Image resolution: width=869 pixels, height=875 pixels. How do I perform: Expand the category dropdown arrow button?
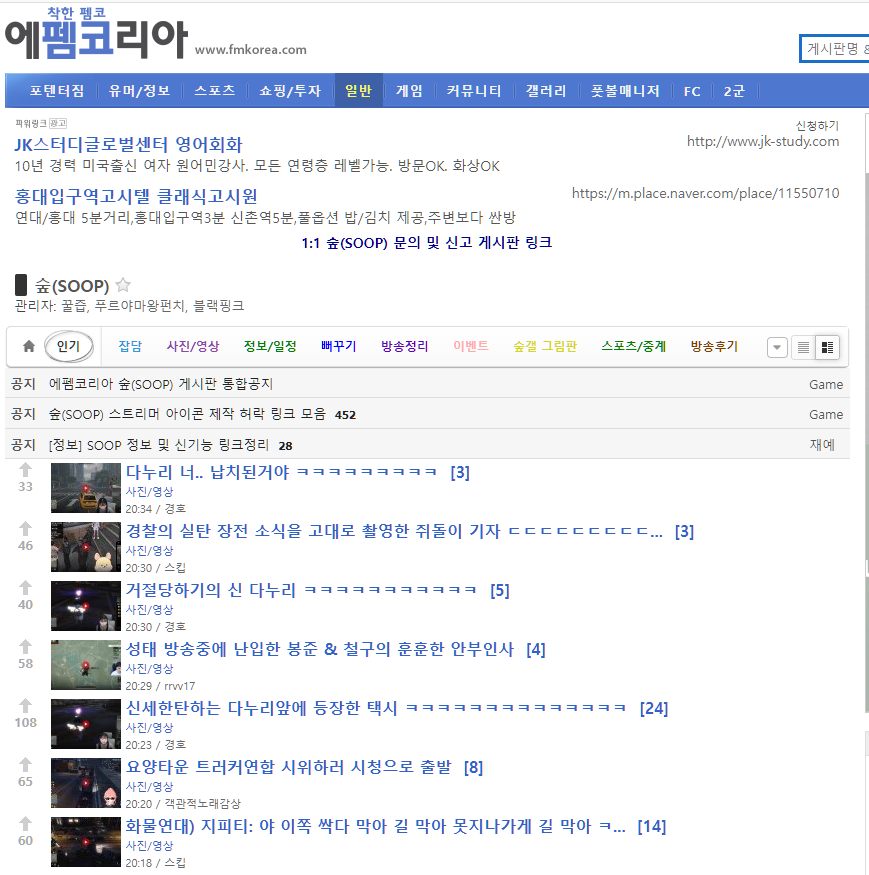pos(777,348)
